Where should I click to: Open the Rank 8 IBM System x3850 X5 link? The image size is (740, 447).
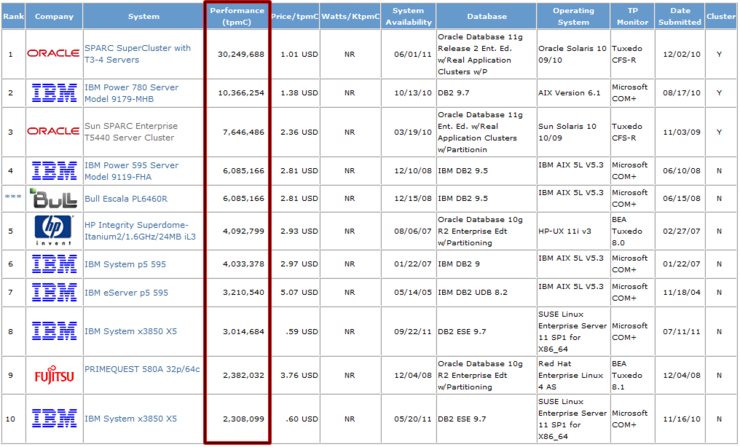[x=131, y=331]
